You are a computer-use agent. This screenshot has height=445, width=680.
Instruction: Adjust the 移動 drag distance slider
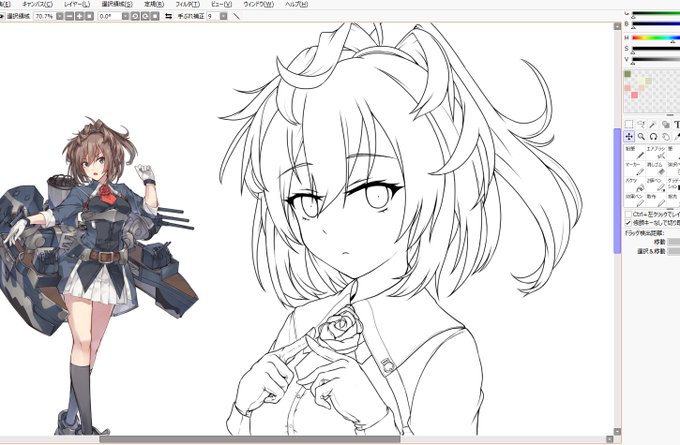click(x=674, y=242)
